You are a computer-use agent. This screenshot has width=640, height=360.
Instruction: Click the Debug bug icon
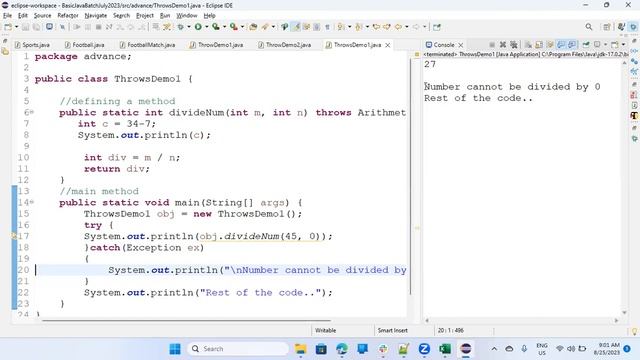click(180, 27)
